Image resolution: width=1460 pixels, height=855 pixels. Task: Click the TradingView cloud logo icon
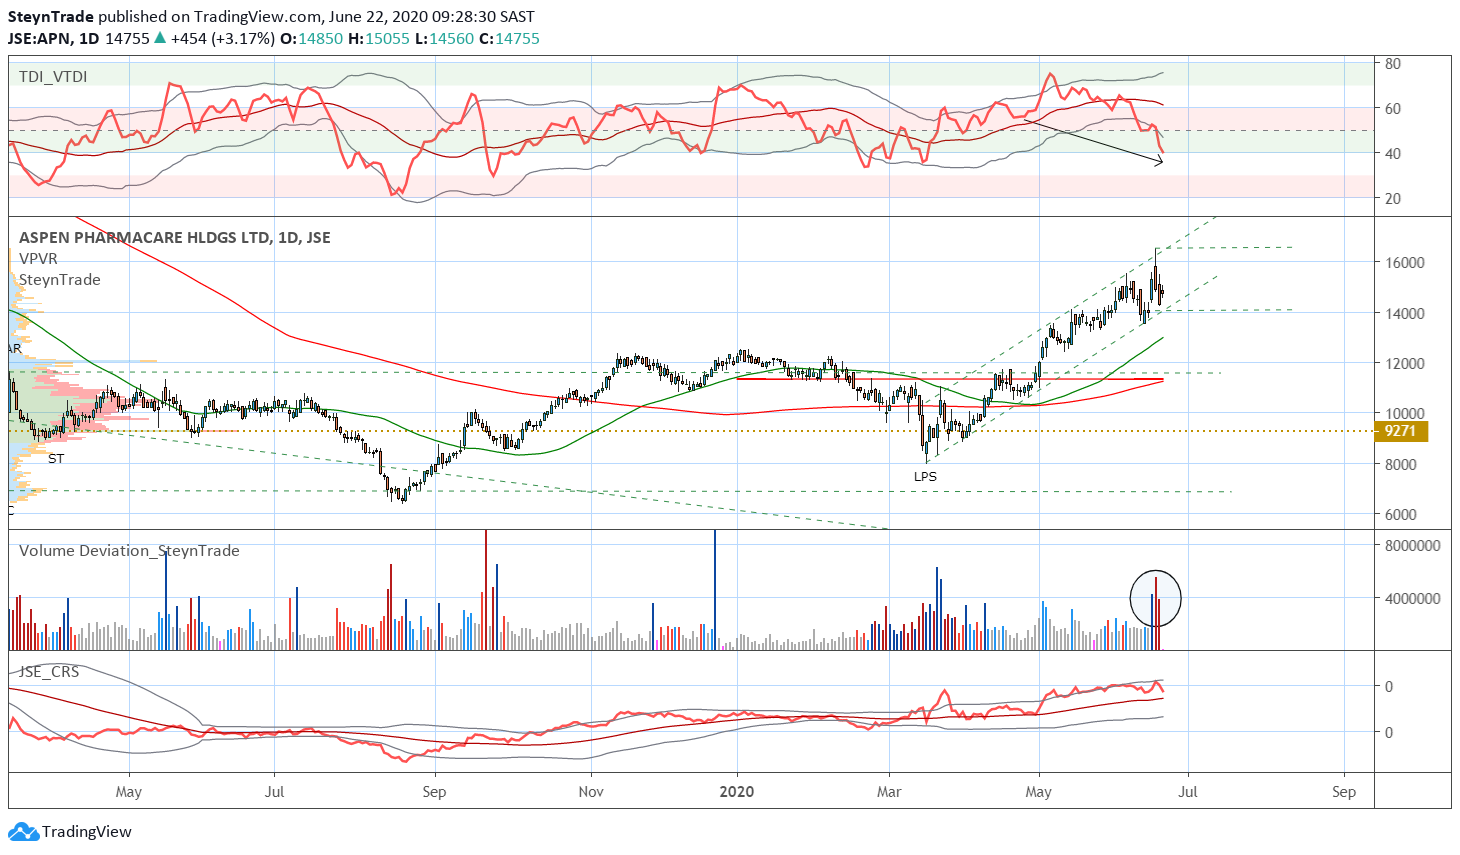24,831
